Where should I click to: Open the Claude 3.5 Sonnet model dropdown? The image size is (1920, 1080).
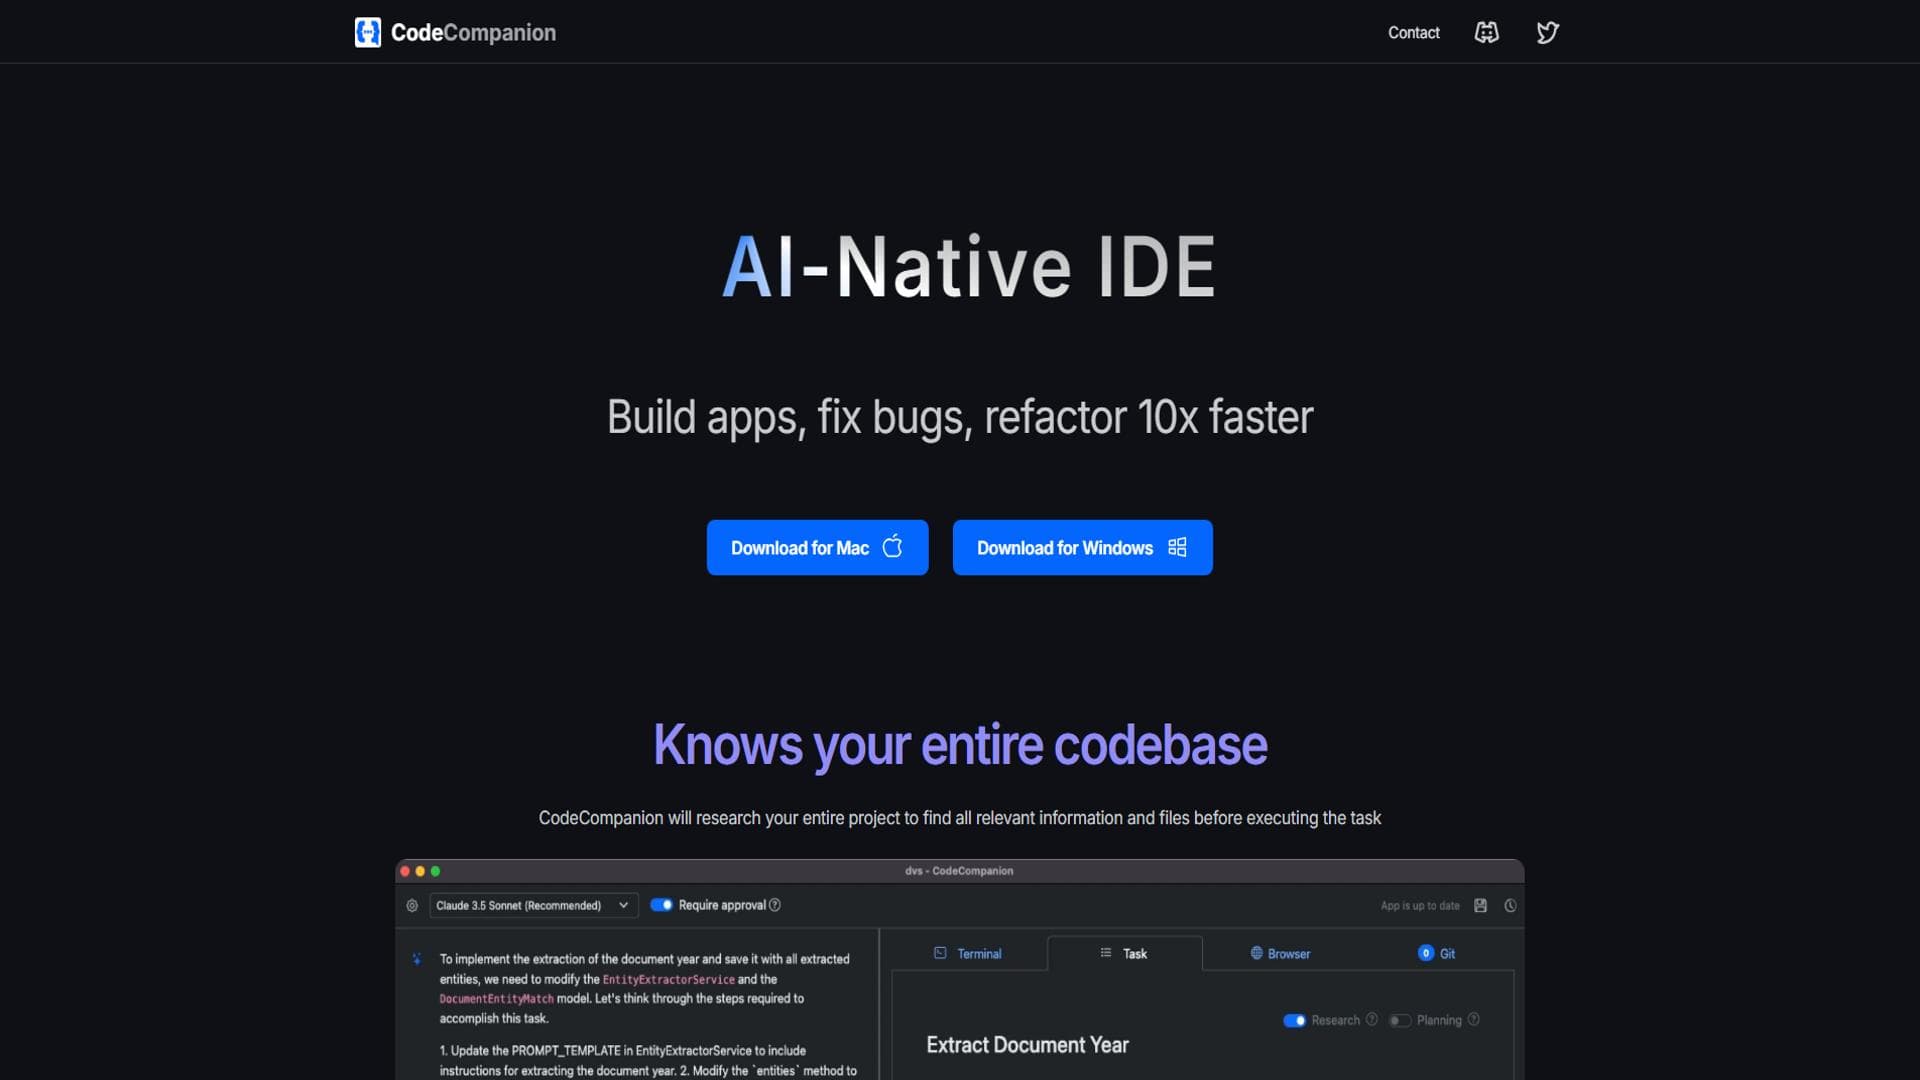[533, 905]
